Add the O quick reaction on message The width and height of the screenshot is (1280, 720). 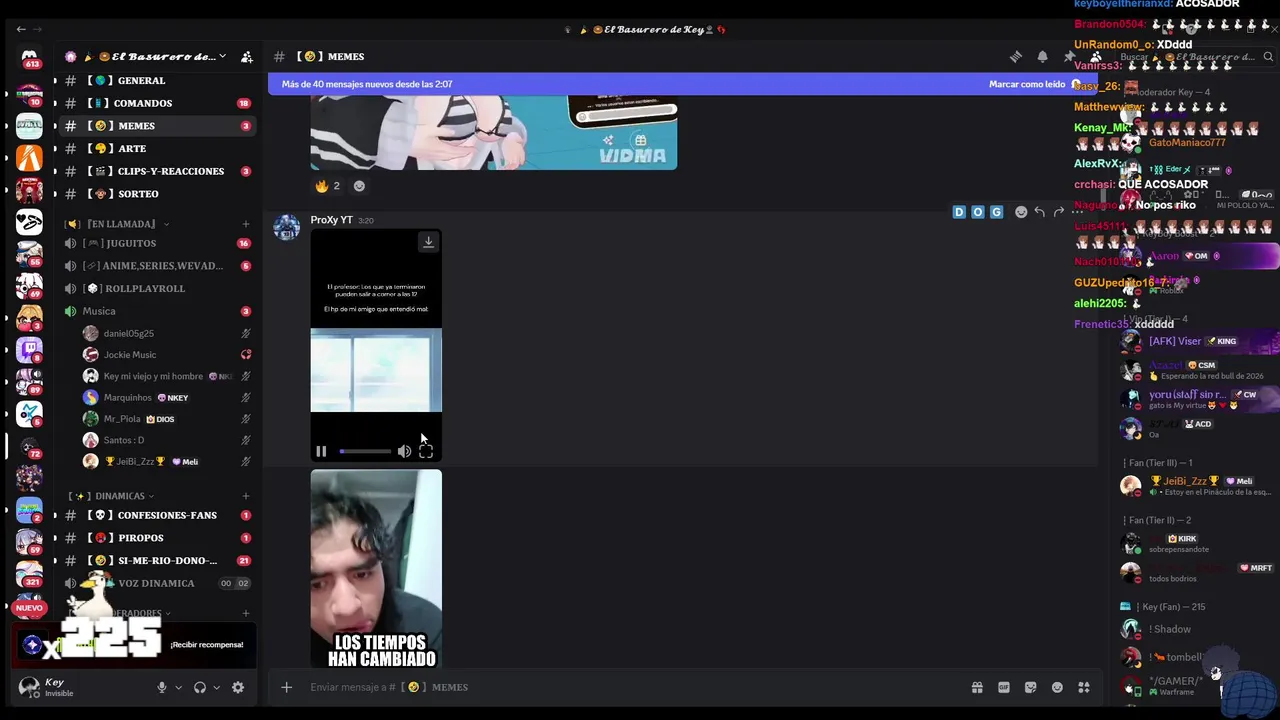(x=978, y=212)
